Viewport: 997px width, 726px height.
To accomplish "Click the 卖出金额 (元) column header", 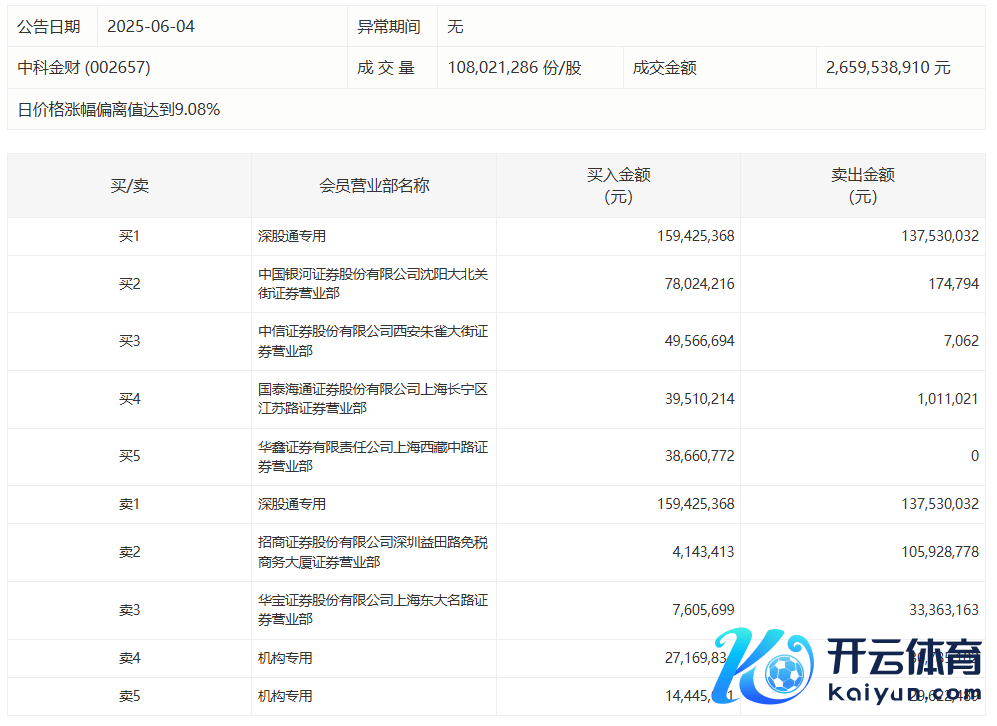I will click(862, 186).
